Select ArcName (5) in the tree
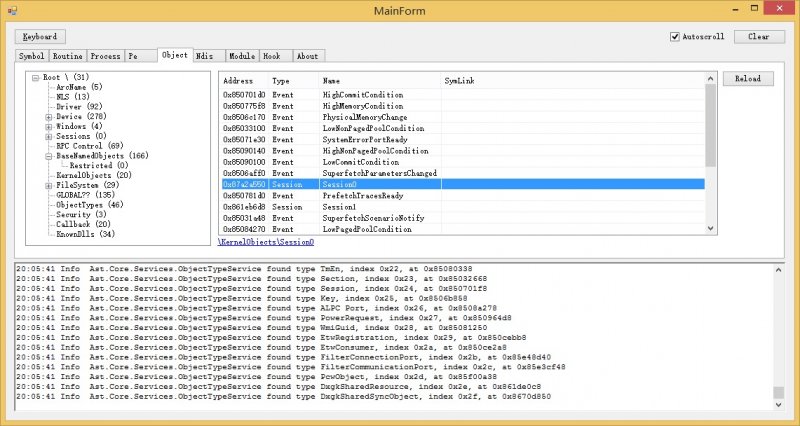 click(x=79, y=87)
